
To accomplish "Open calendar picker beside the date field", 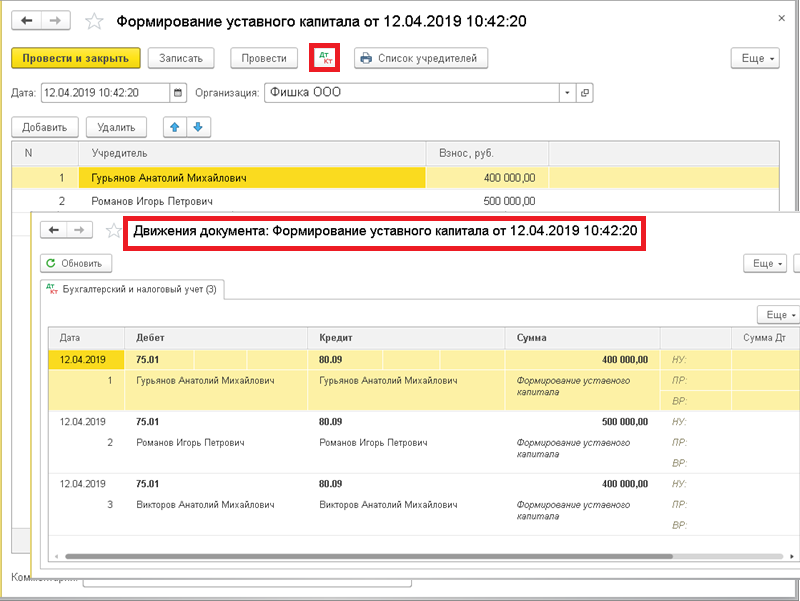I will click(178, 93).
